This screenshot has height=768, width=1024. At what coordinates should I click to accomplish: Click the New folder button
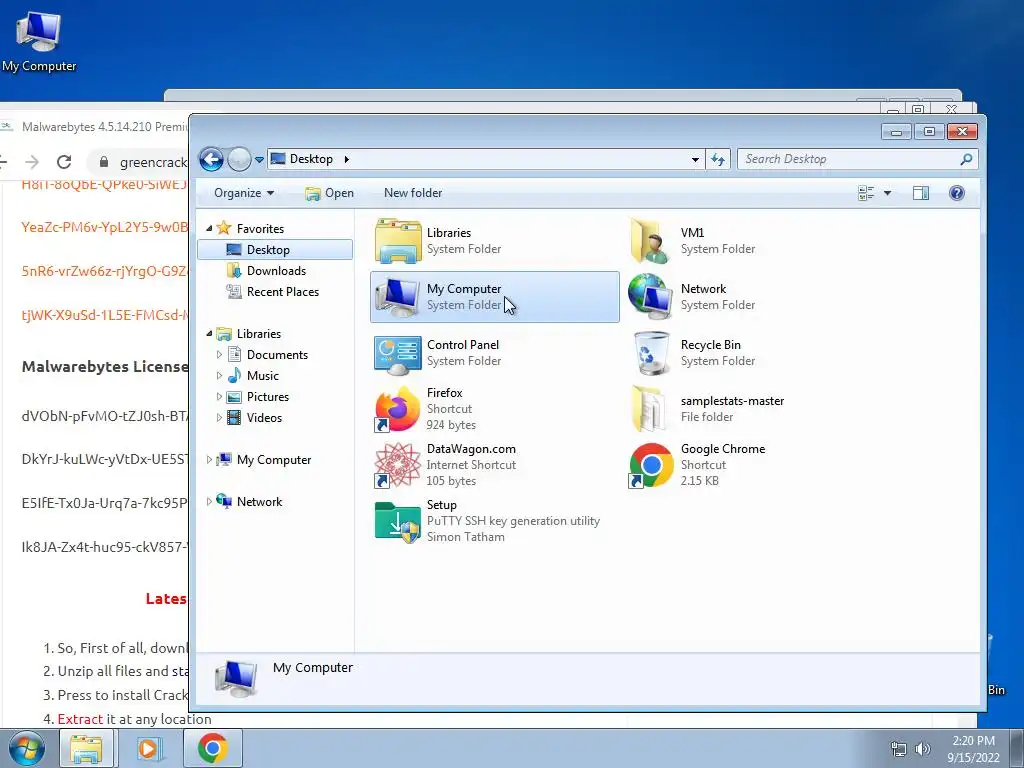pyautogui.click(x=413, y=193)
